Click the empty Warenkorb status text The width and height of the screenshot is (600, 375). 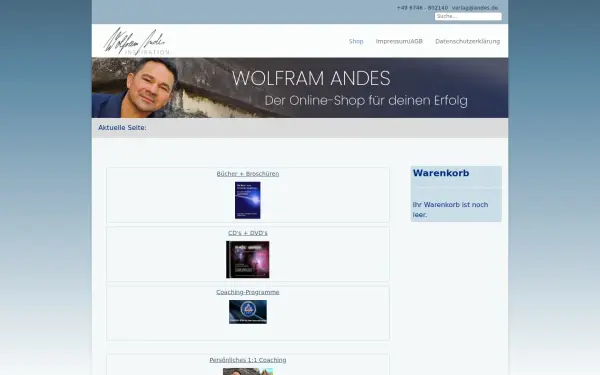[450, 210]
